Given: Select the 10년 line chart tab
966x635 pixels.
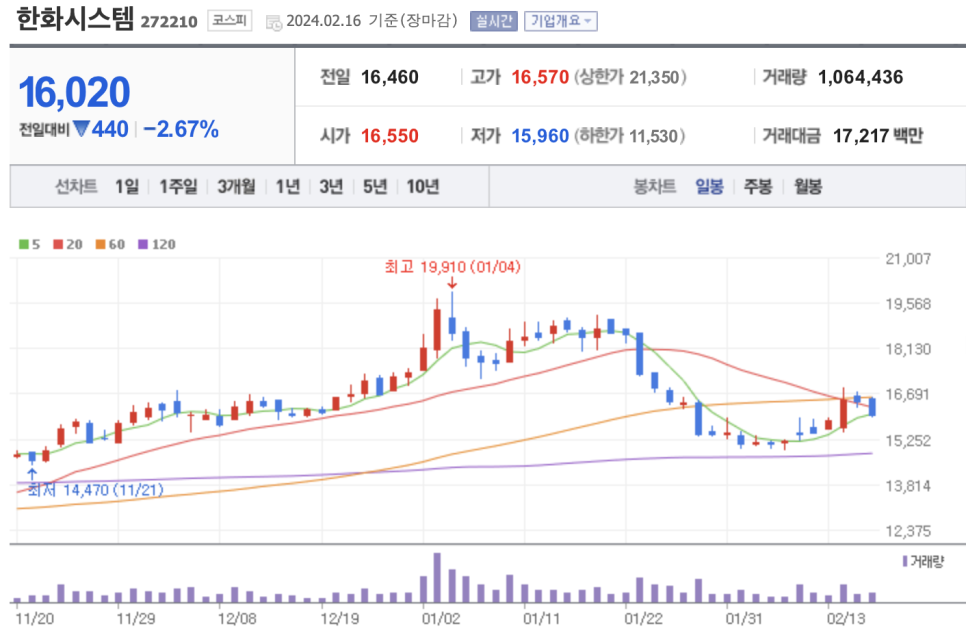Looking at the screenshot, I should (x=423, y=187).
